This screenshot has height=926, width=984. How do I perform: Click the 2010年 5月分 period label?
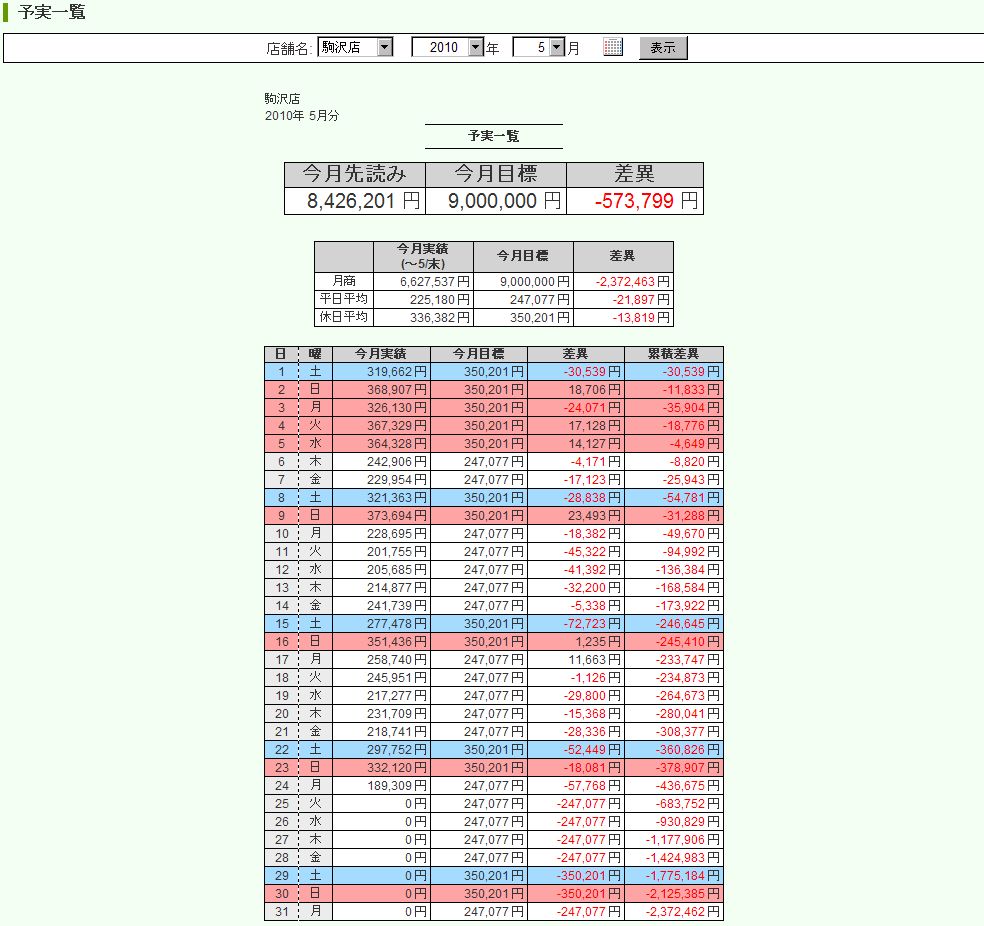[x=302, y=115]
